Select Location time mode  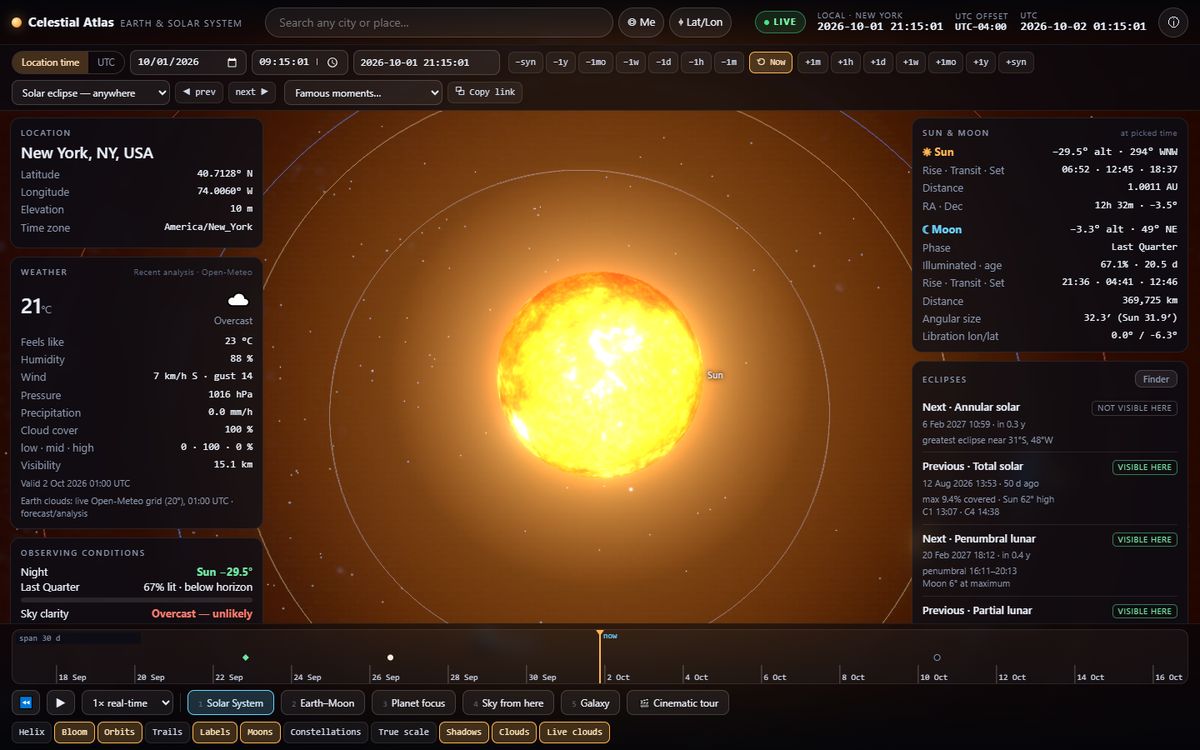tap(50, 62)
